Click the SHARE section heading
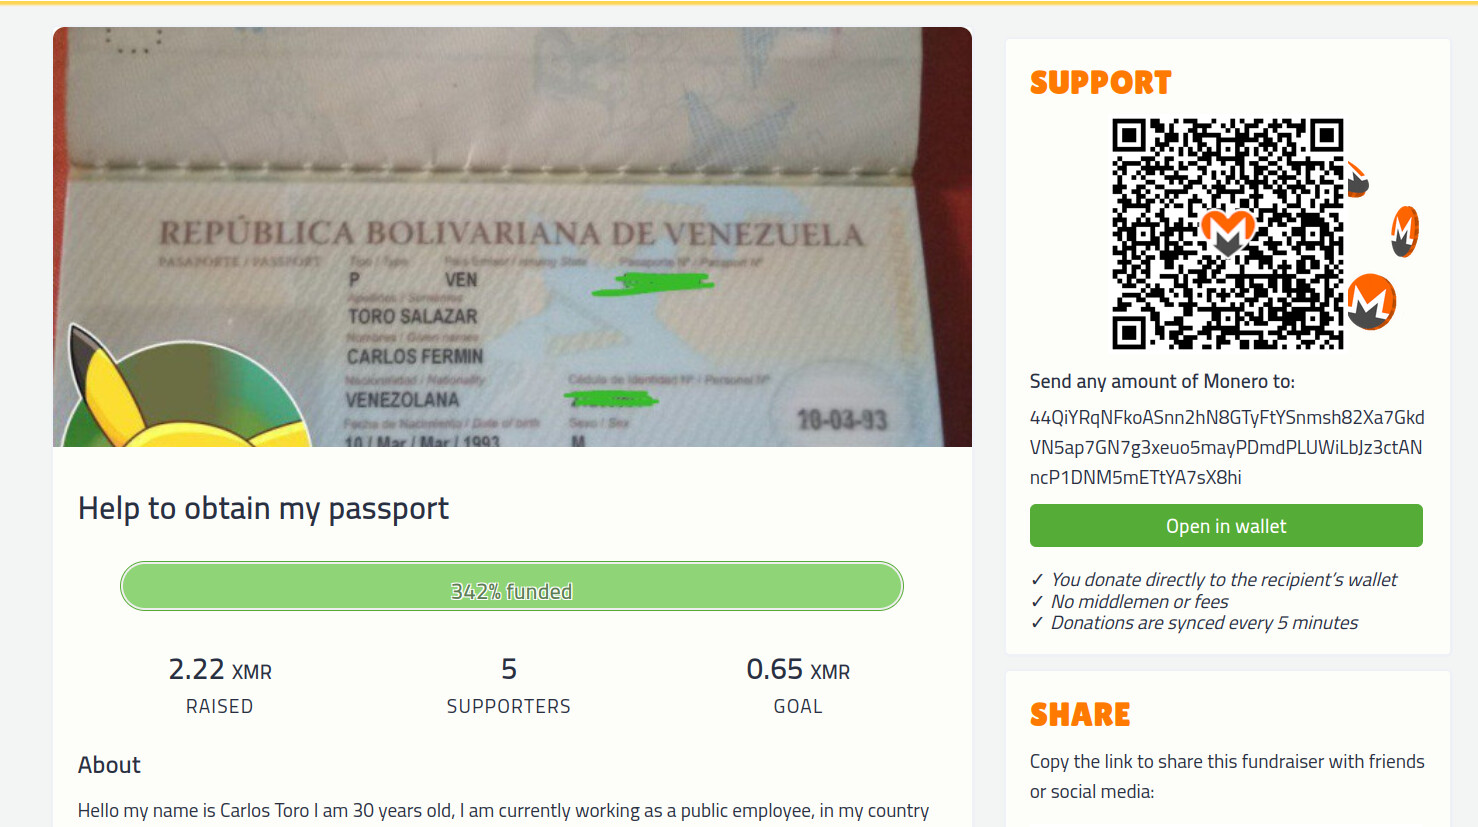Viewport: 1478px width, 827px height. point(1080,715)
